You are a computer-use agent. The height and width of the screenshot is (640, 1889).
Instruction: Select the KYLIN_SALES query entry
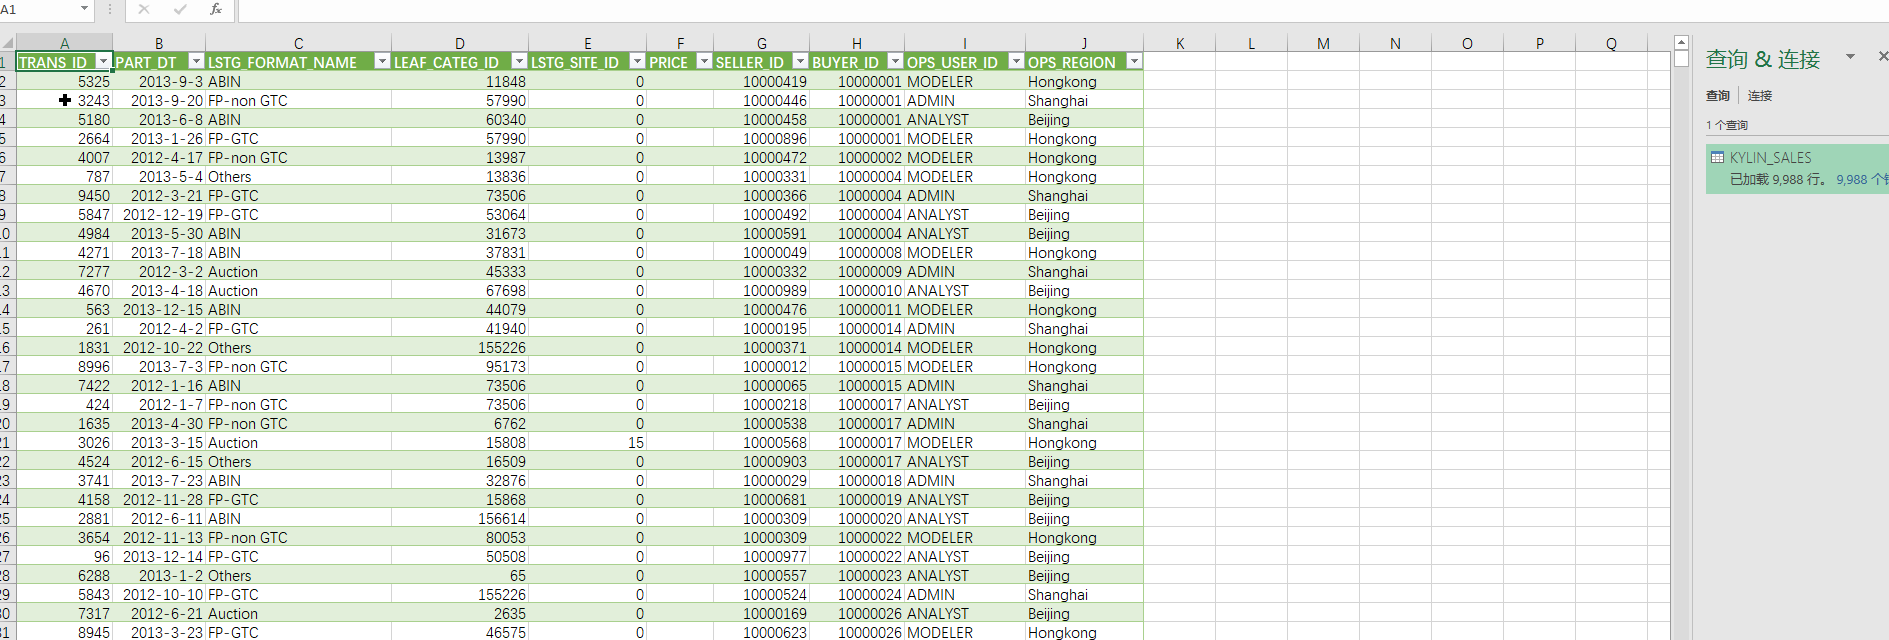pyautogui.click(x=1797, y=168)
